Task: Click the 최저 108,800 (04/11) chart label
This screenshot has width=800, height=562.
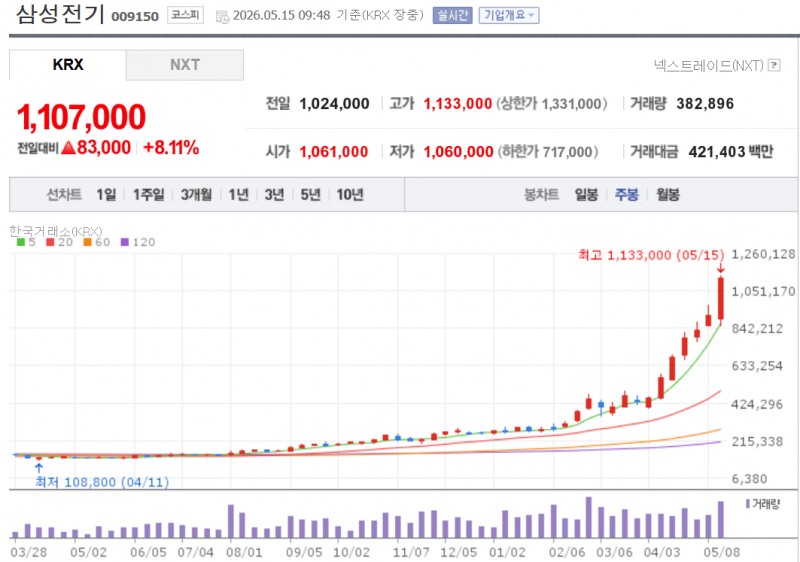Action: (x=102, y=482)
